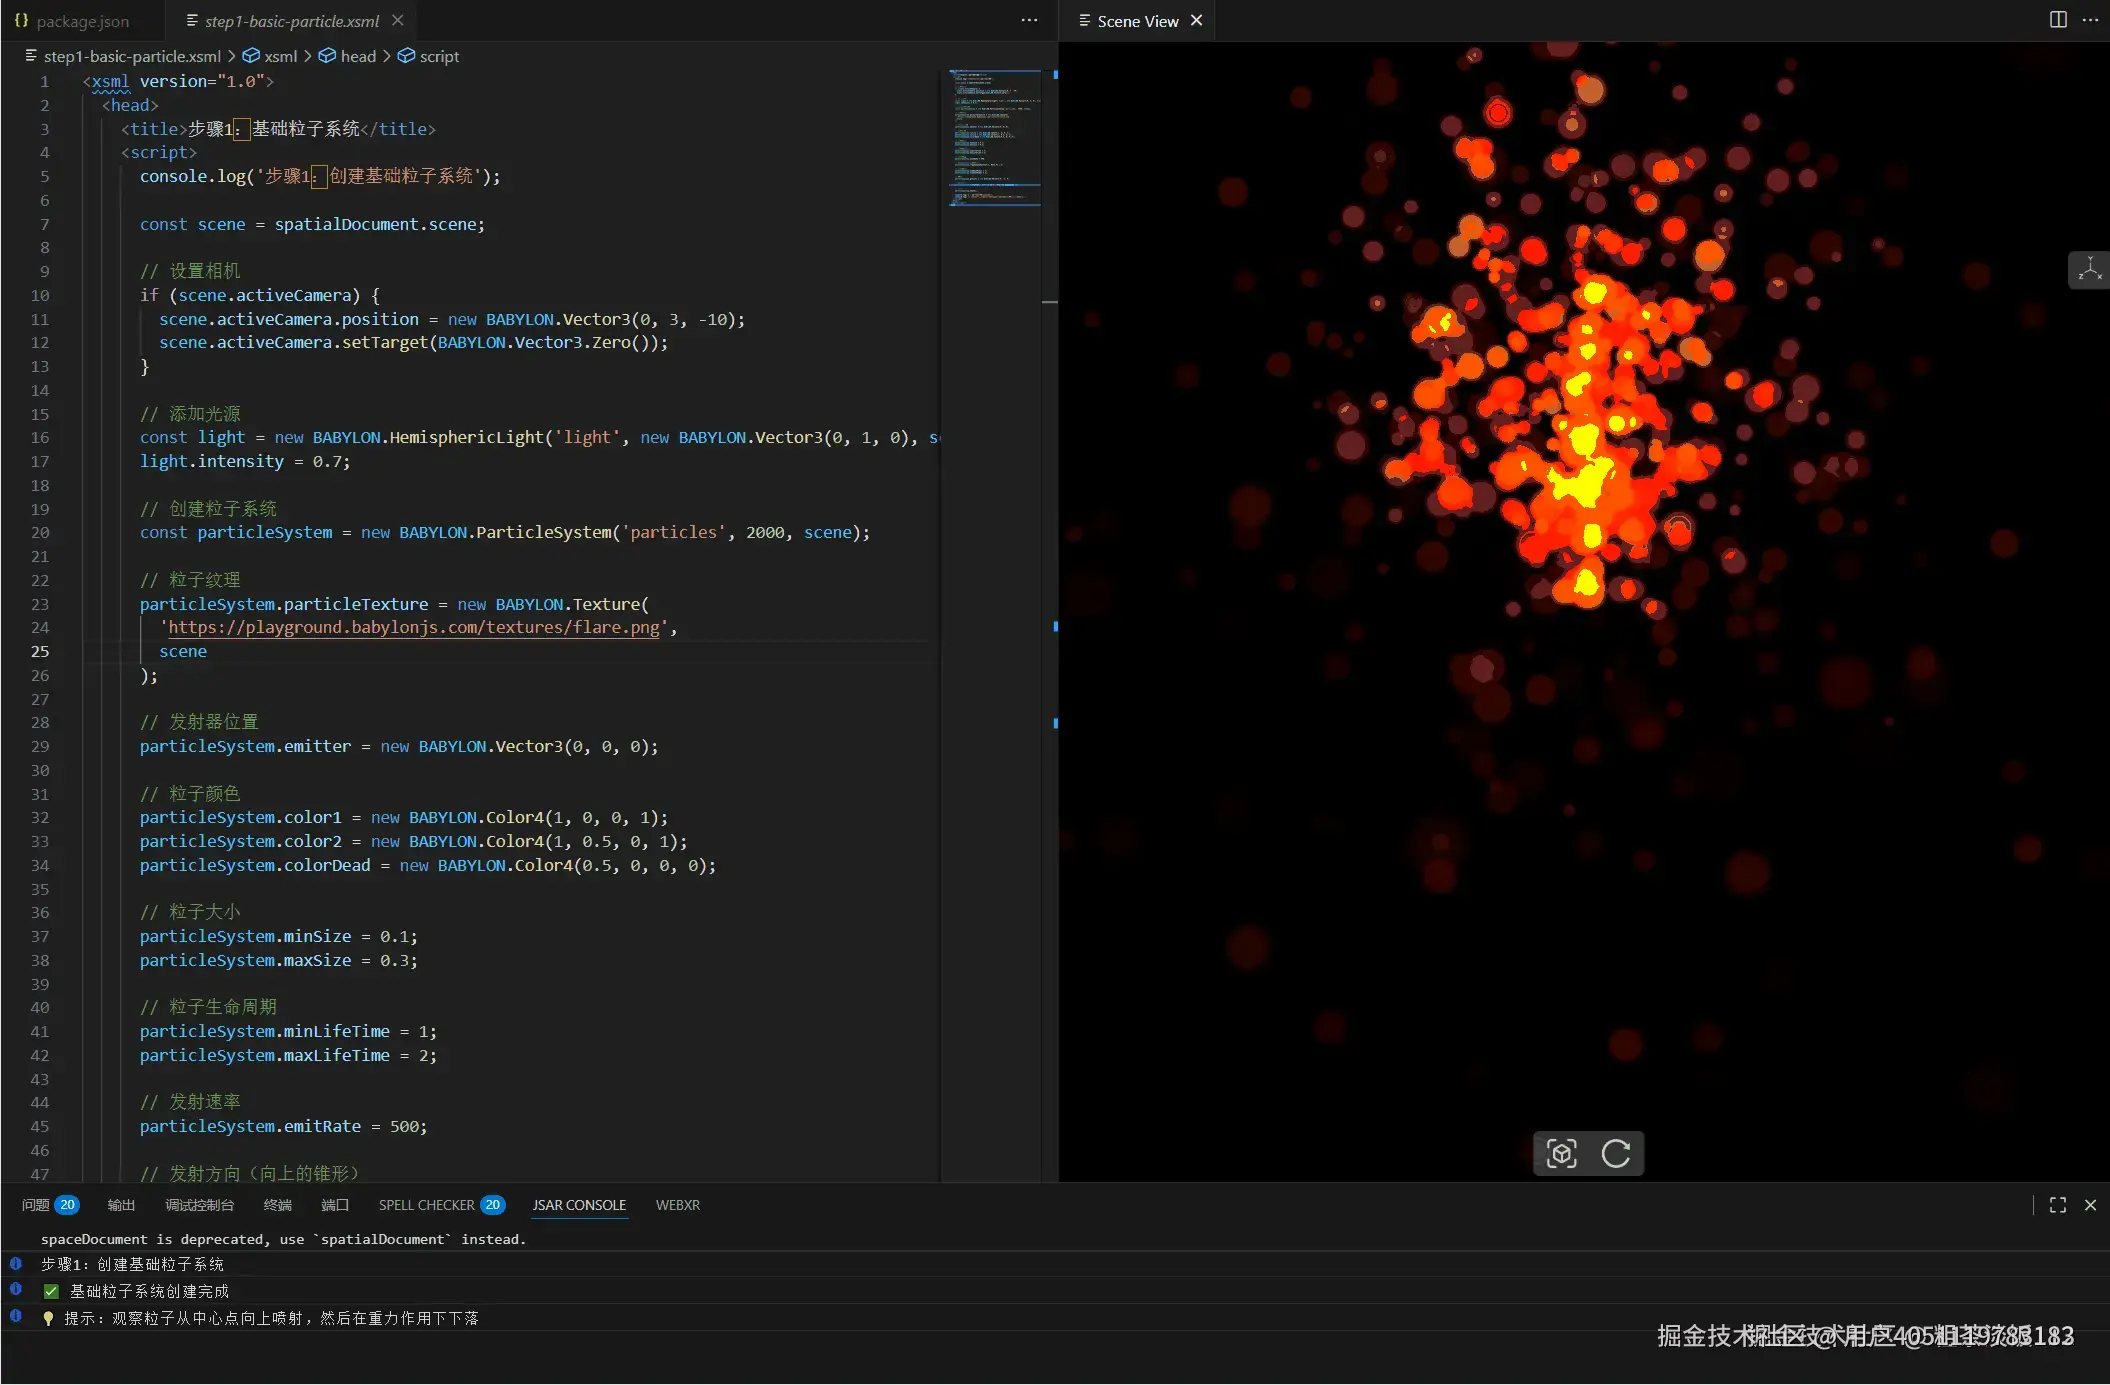Switch to the 问题 problems tab
The height and width of the screenshot is (1385, 2110).
click(x=36, y=1205)
